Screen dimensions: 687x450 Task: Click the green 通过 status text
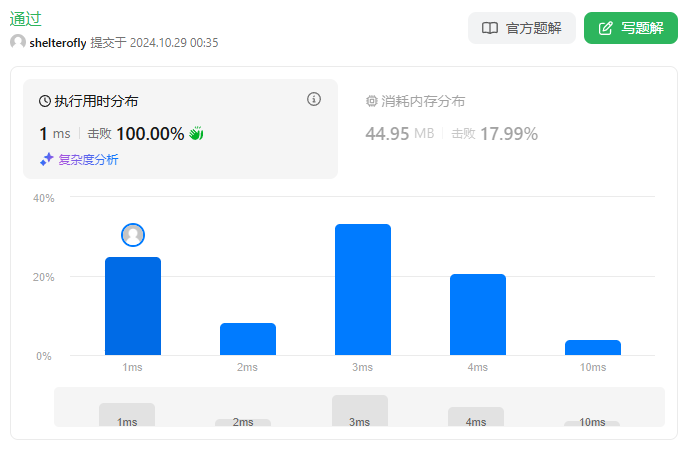(26, 19)
